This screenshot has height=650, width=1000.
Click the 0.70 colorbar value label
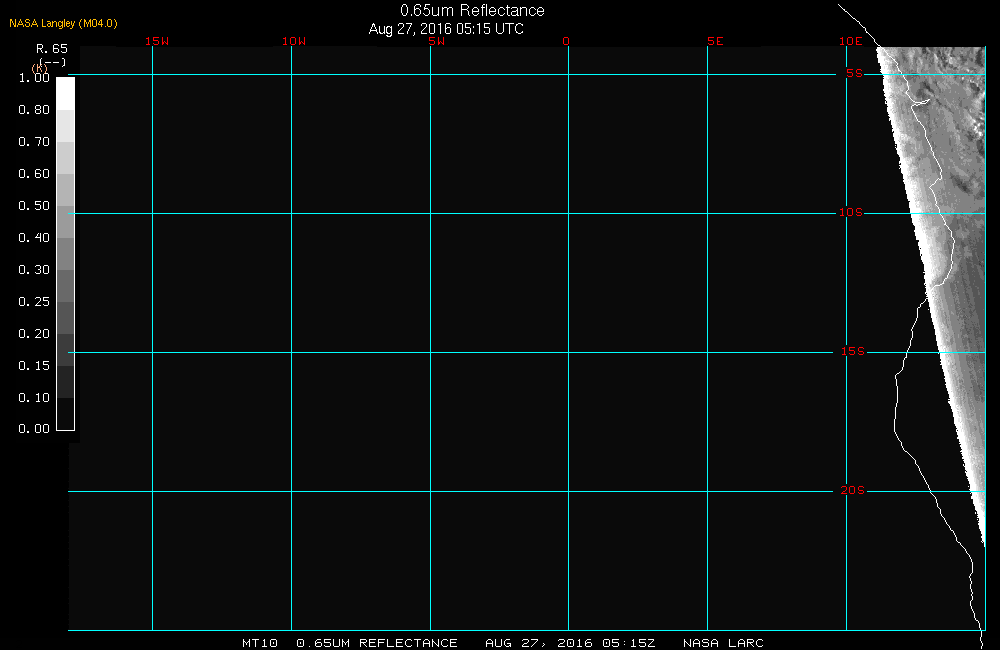click(x=34, y=142)
